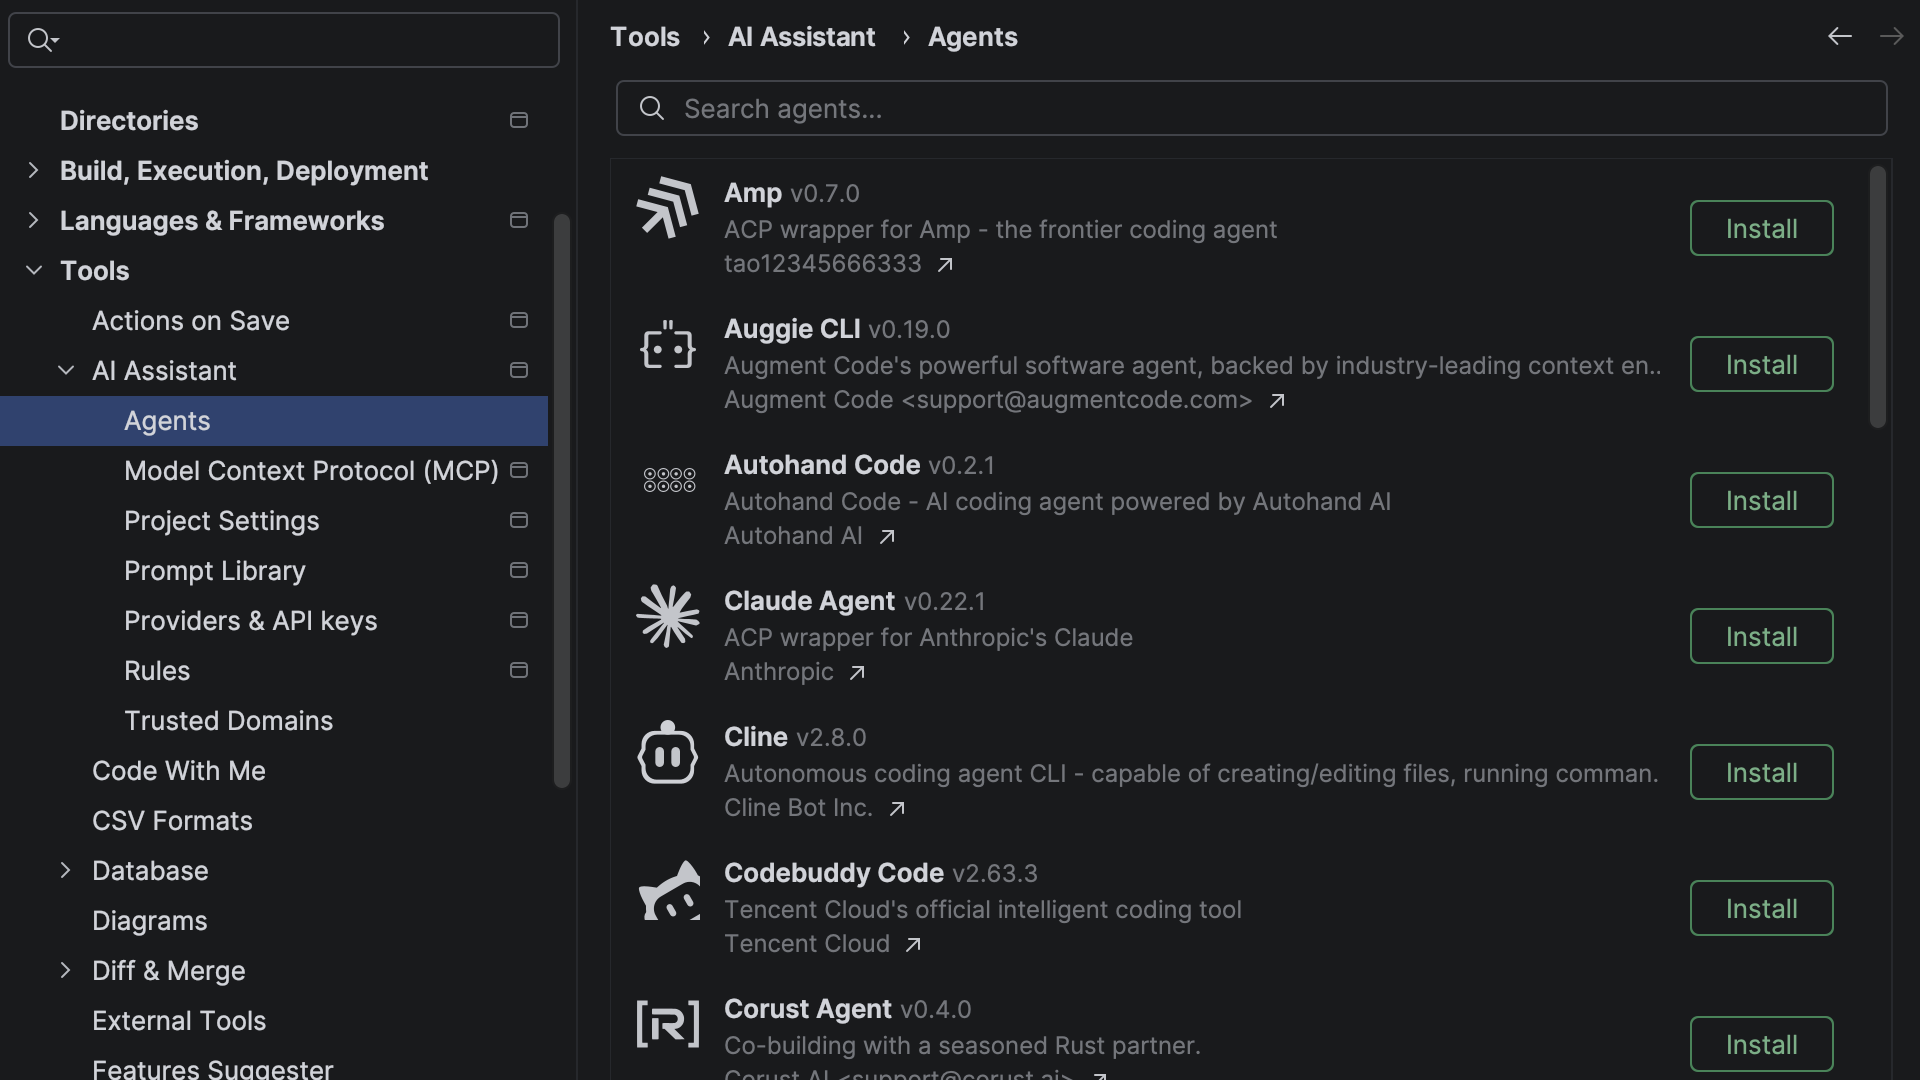The width and height of the screenshot is (1920, 1080).
Task: Click the Auggie CLI agent icon
Action: tap(667, 346)
